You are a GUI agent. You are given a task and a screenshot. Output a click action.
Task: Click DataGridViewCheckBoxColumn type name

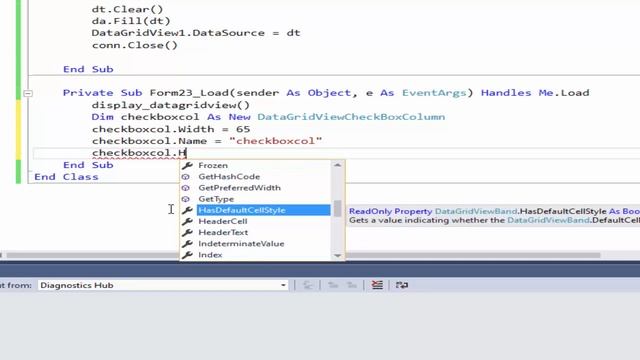click(351, 117)
